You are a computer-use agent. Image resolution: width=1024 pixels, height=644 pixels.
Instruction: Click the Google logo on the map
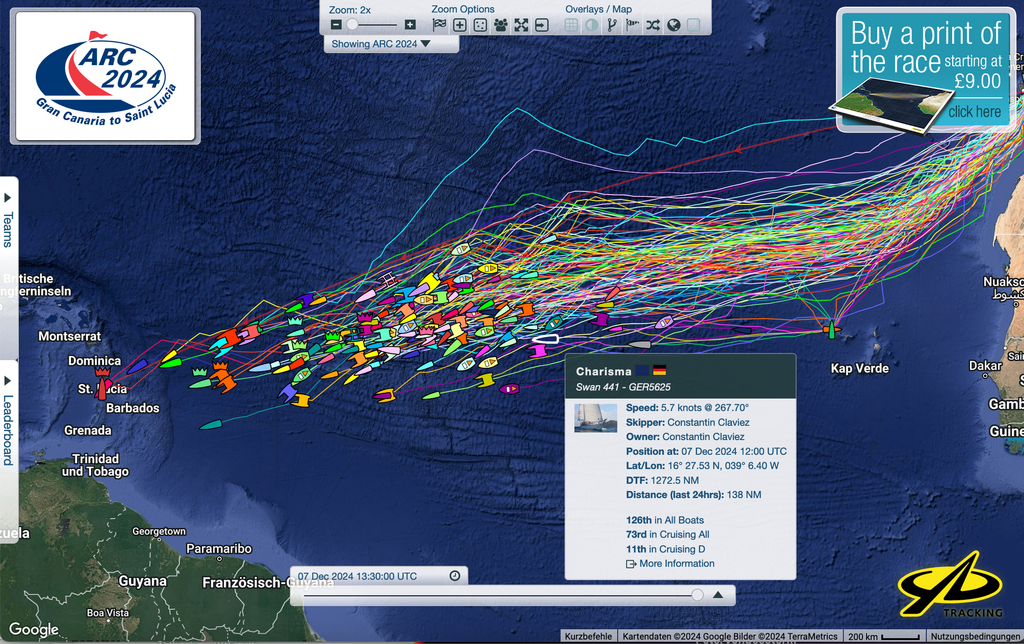click(33, 630)
